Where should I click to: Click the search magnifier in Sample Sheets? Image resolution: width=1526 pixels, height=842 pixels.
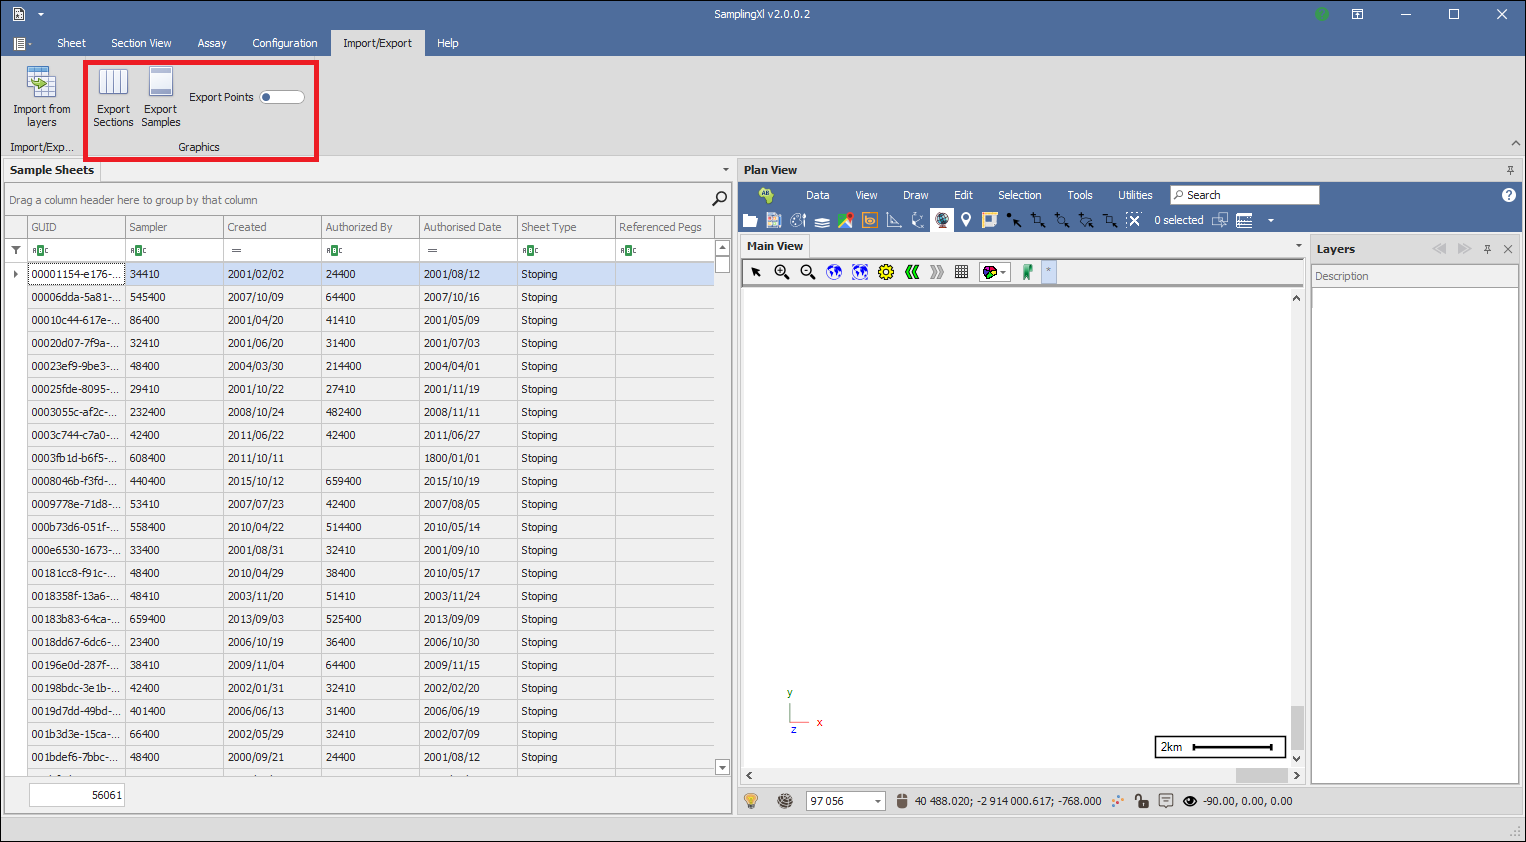(x=719, y=199)
